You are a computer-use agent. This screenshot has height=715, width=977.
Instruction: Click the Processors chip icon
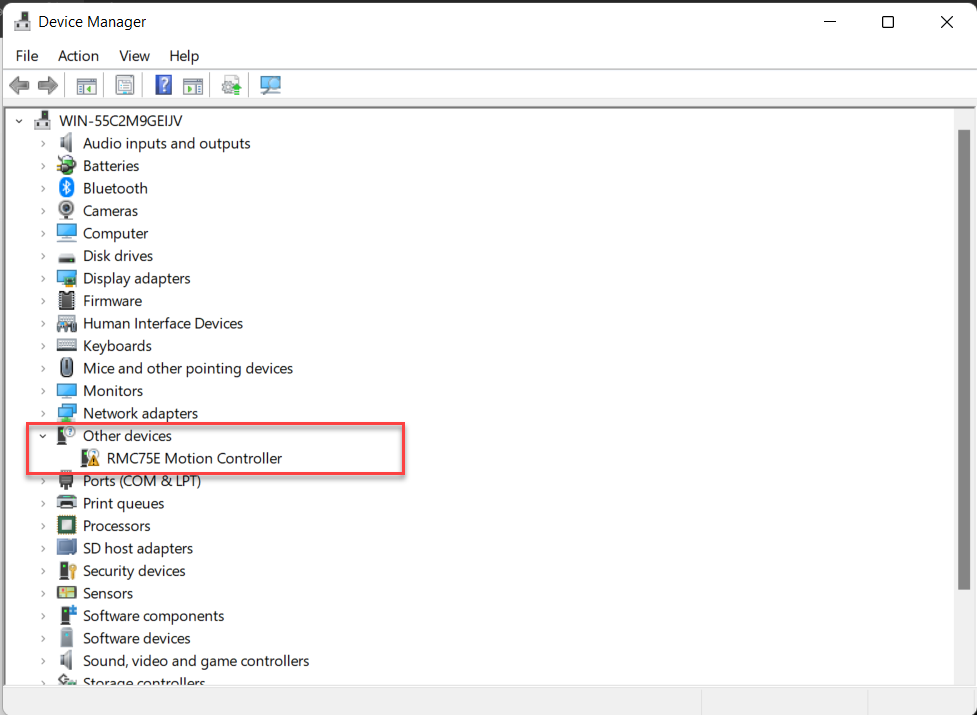pos(67,526)
